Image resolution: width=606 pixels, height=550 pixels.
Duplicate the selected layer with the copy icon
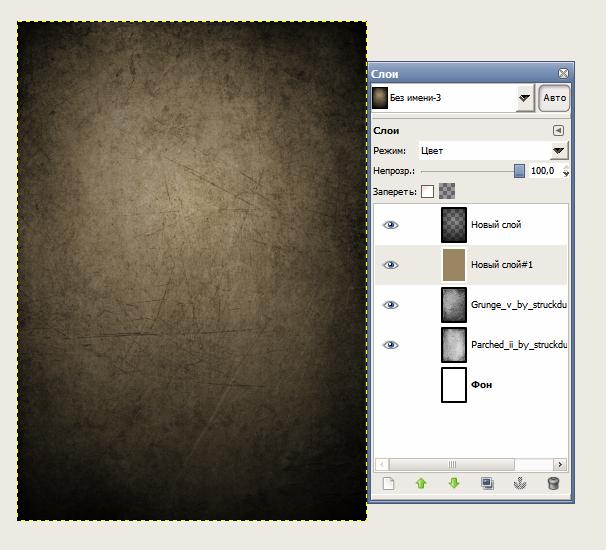click(x=487, y=483)
